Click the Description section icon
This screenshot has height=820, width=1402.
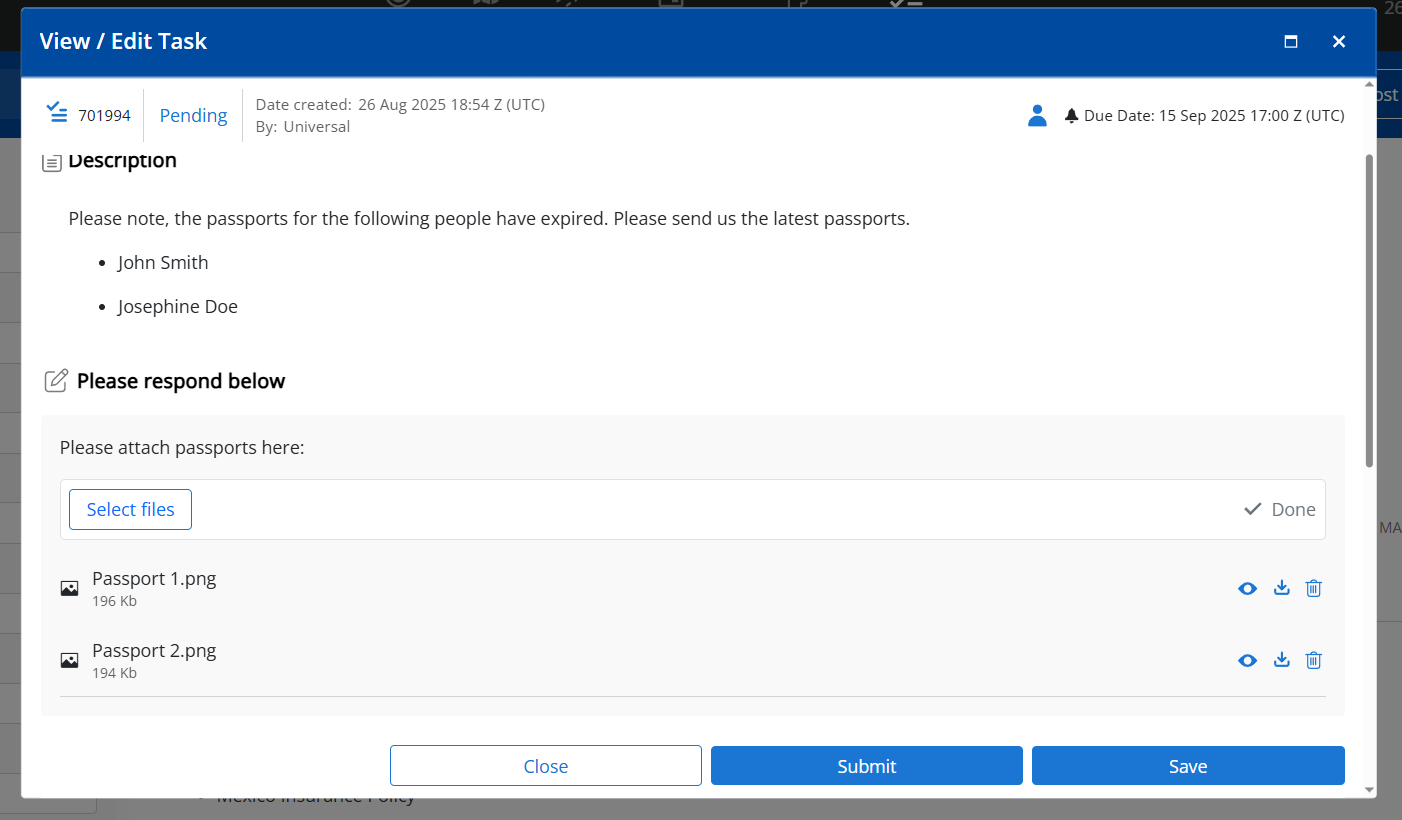[x=52, y=161]
